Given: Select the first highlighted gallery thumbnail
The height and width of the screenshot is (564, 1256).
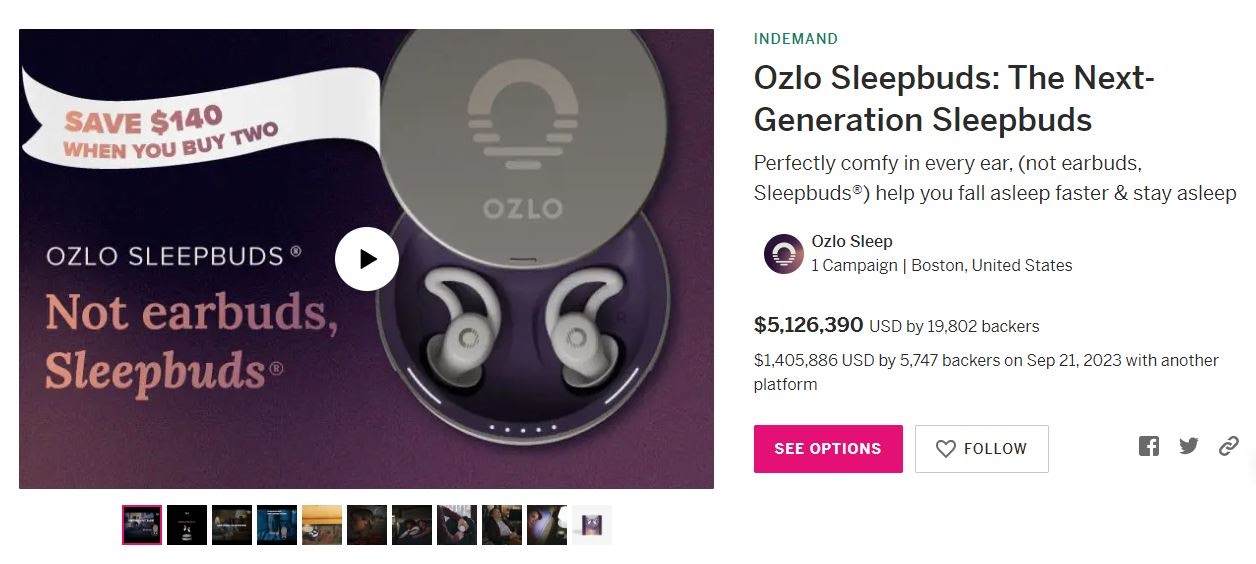Looking at the screenshot, I should tap(142, 525).
